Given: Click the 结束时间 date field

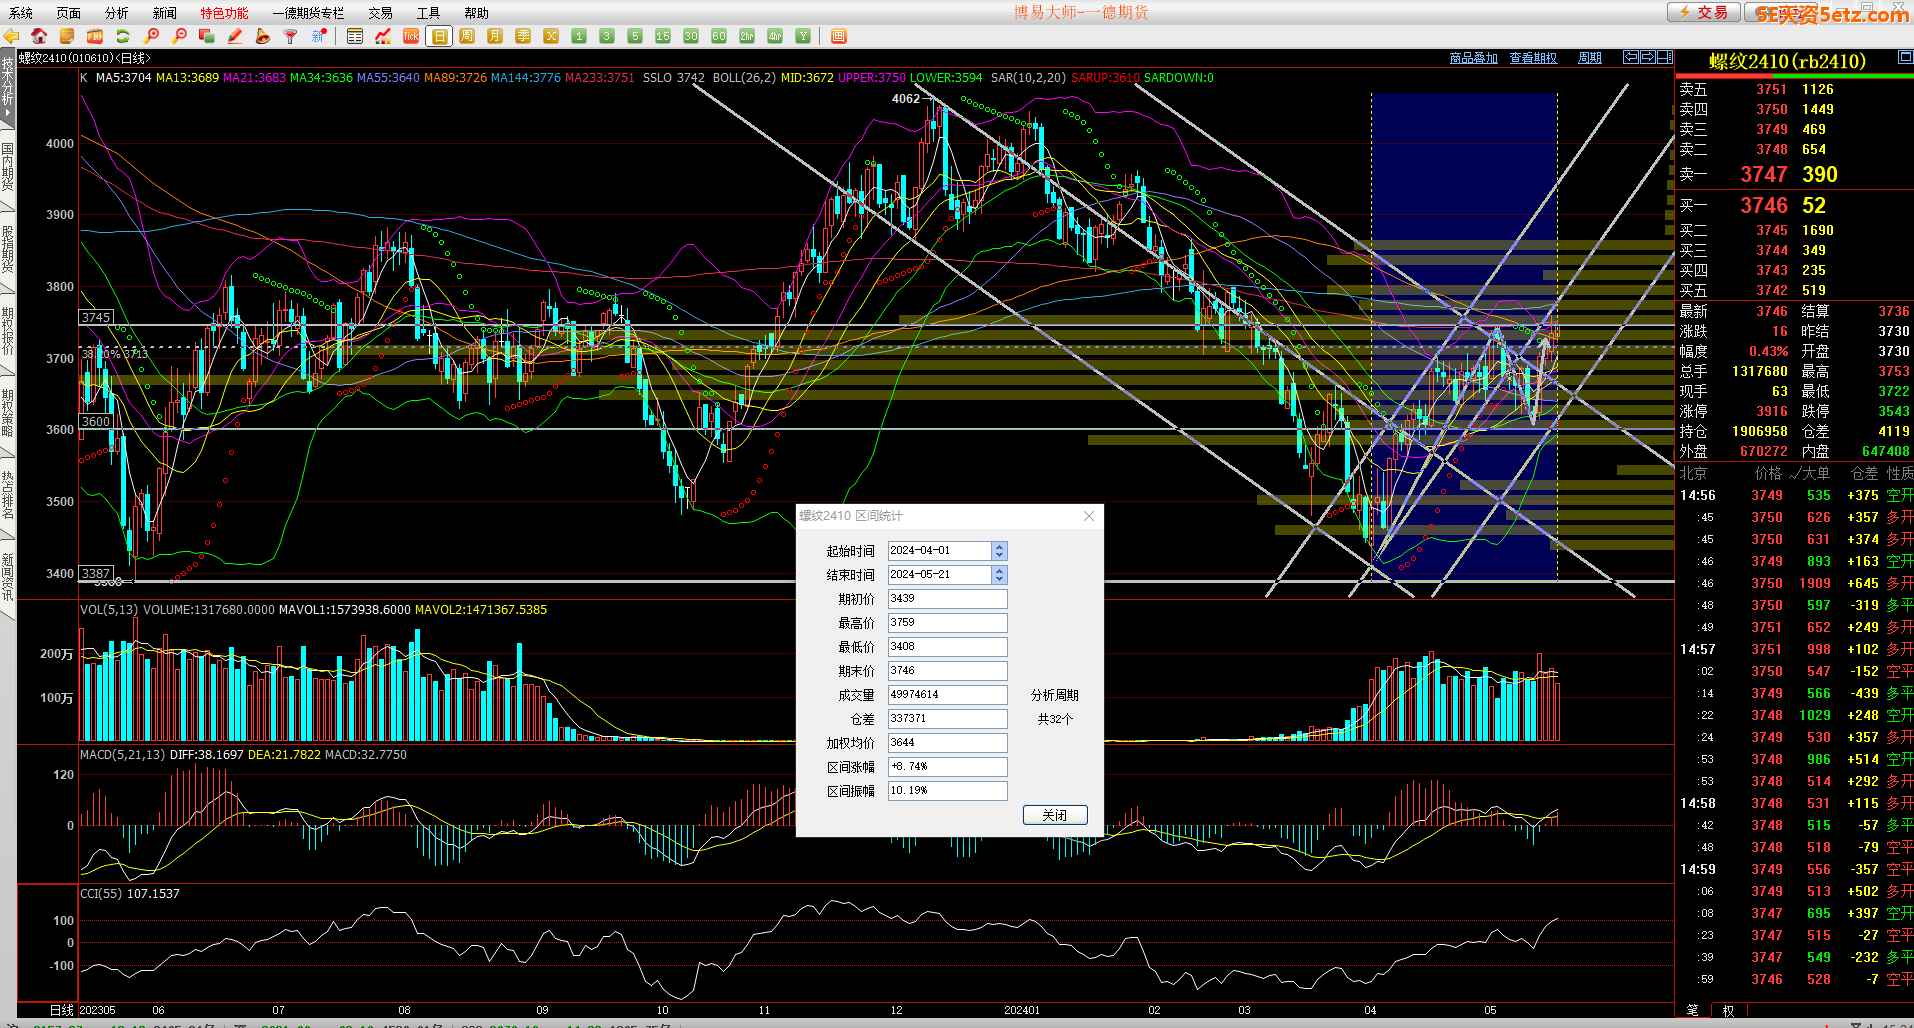Looking at the screenshot, I should (x=940, y=575).
